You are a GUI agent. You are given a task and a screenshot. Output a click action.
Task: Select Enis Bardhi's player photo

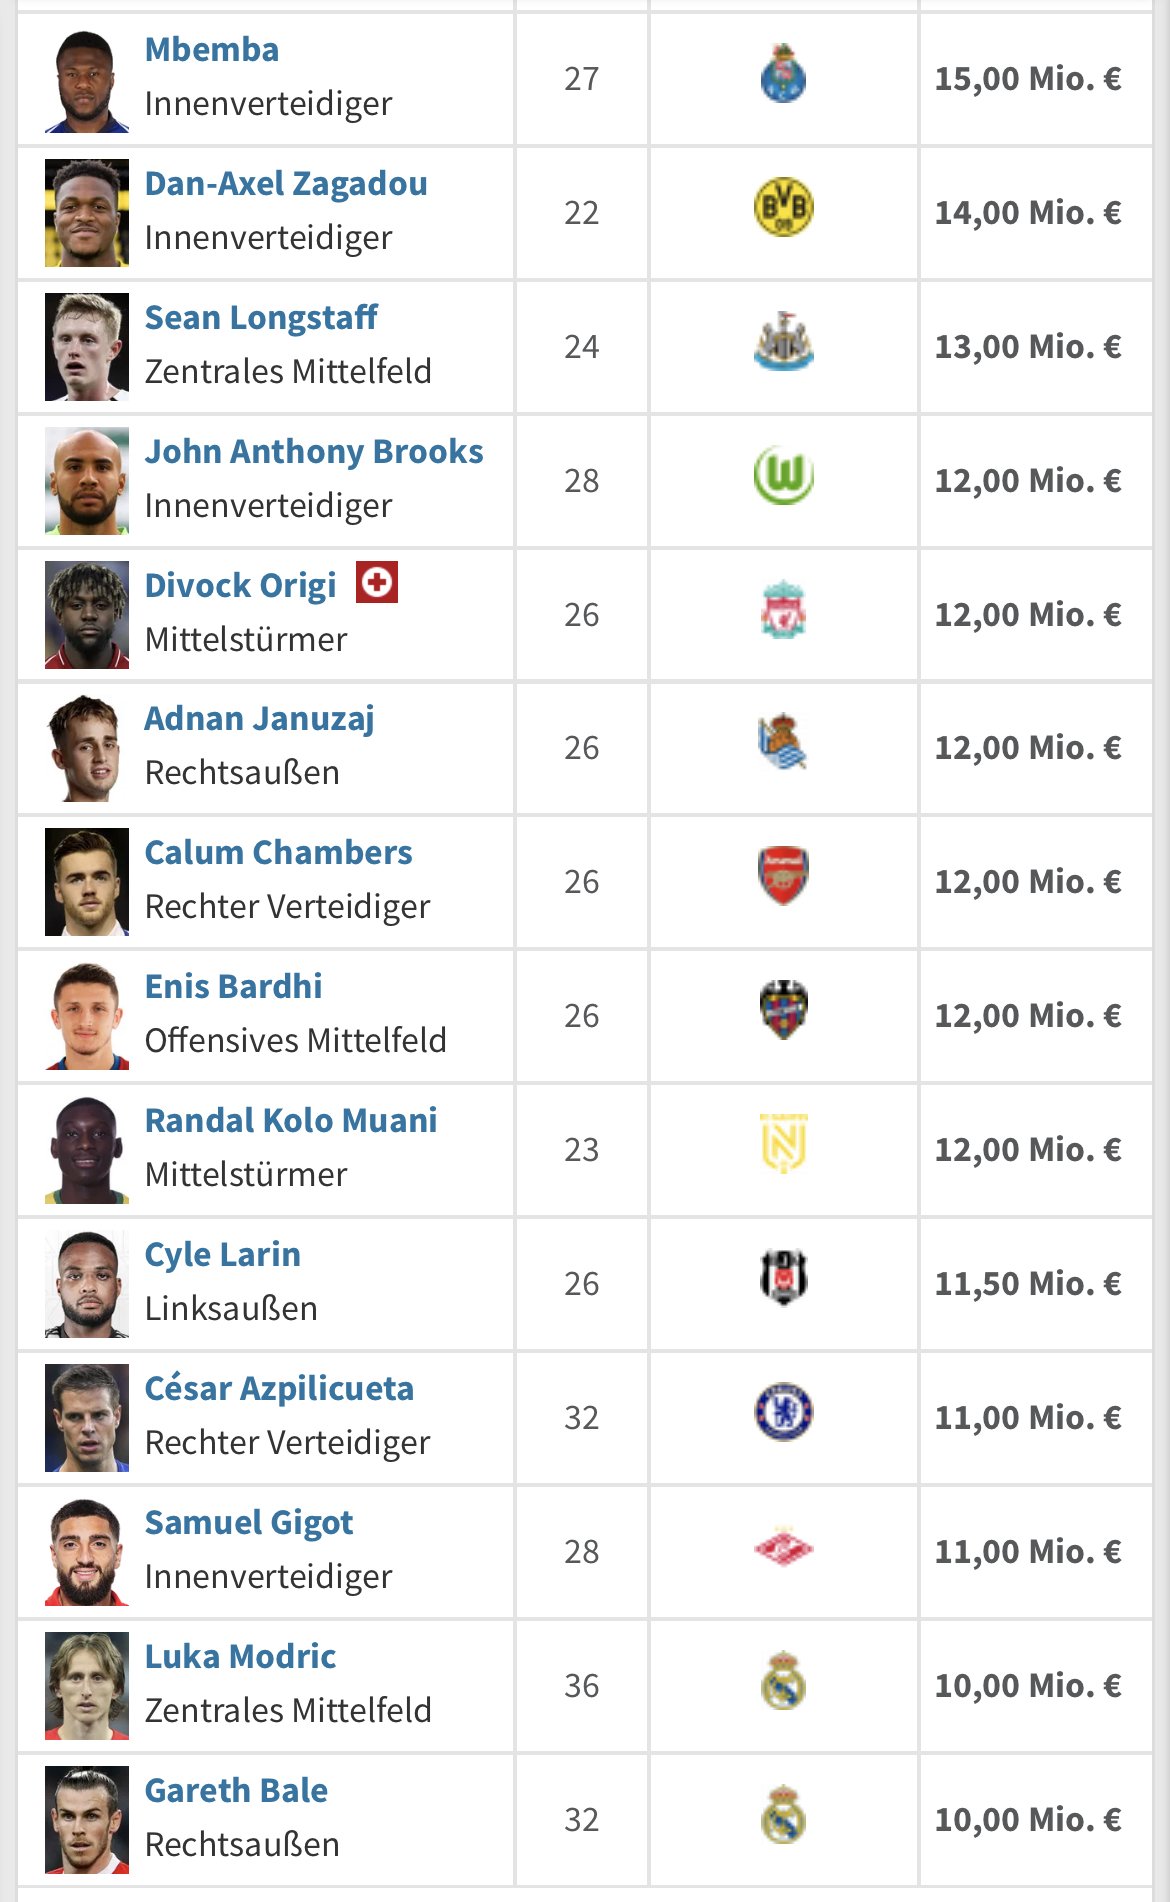click(x=87, y=1016)
